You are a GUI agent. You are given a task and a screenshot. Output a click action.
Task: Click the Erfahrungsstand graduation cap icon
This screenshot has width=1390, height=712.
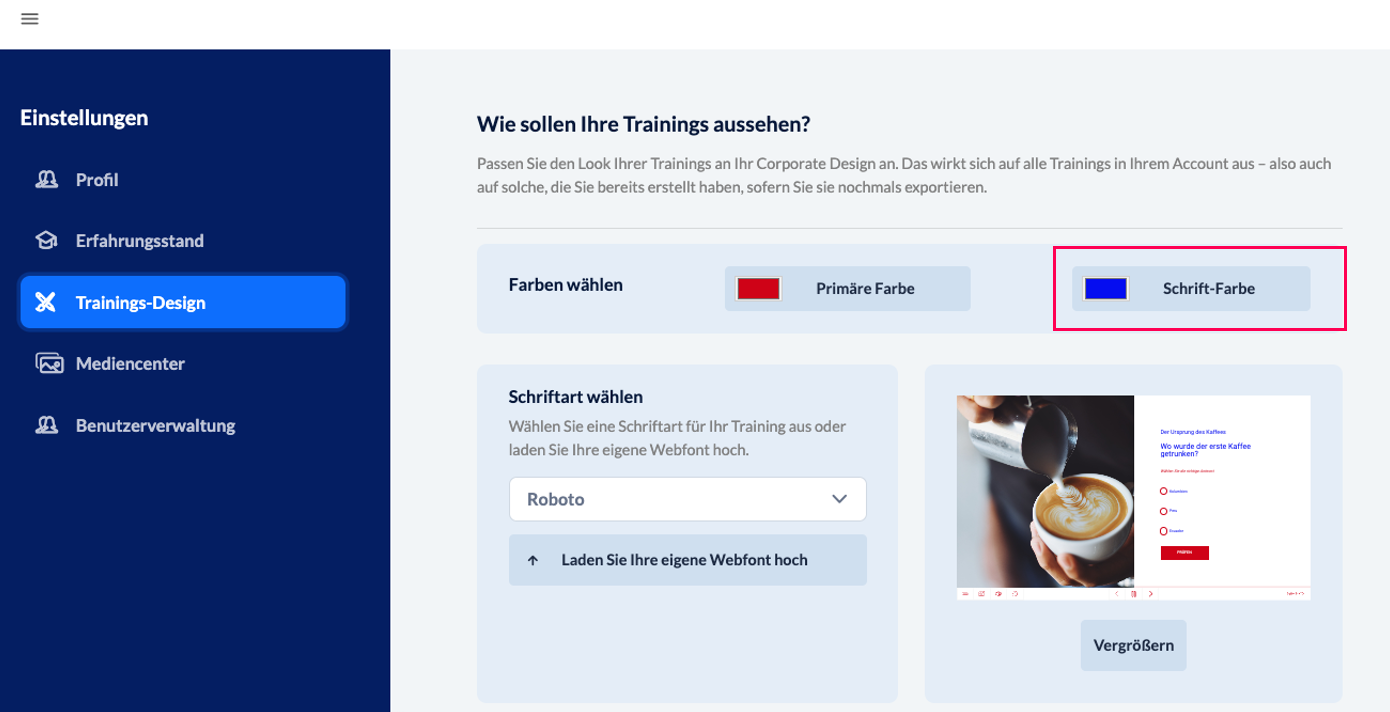pos(47,241)
